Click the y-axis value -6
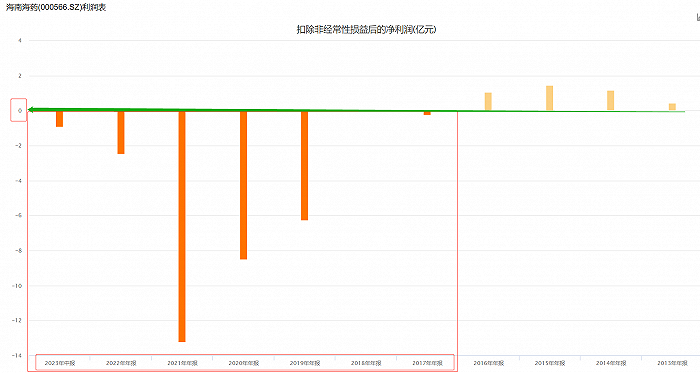Image resolution: width=700 pixels, height=373 pixels. click(x=18, y=216)
